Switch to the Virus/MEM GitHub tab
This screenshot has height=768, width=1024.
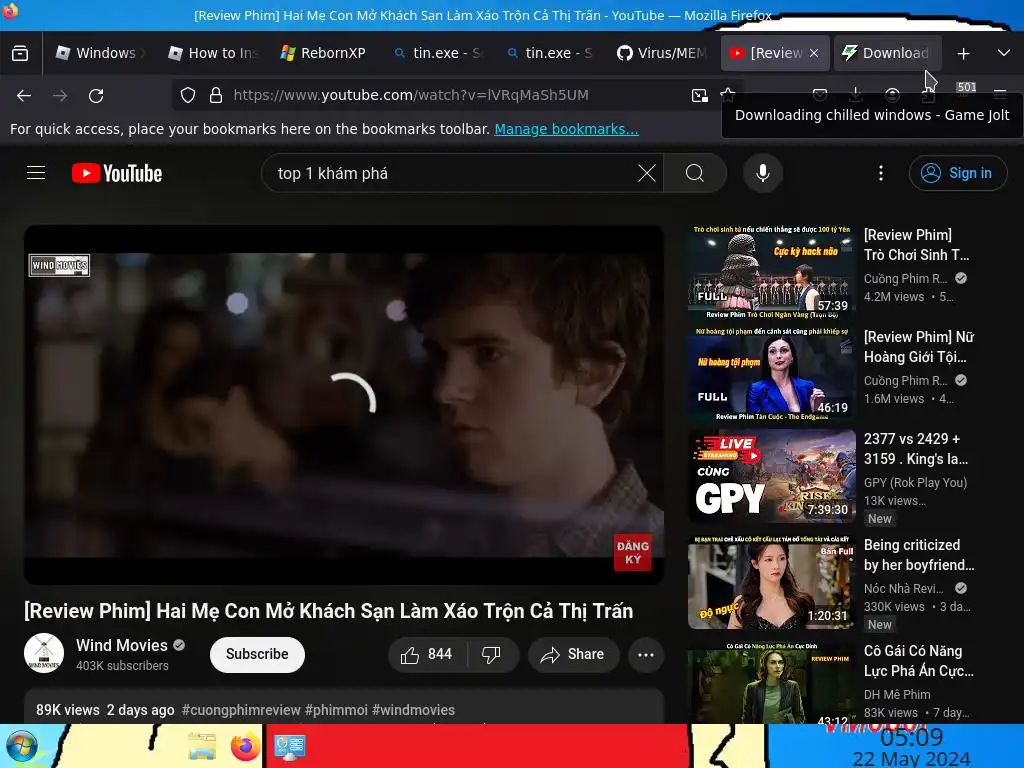point(662,53)
